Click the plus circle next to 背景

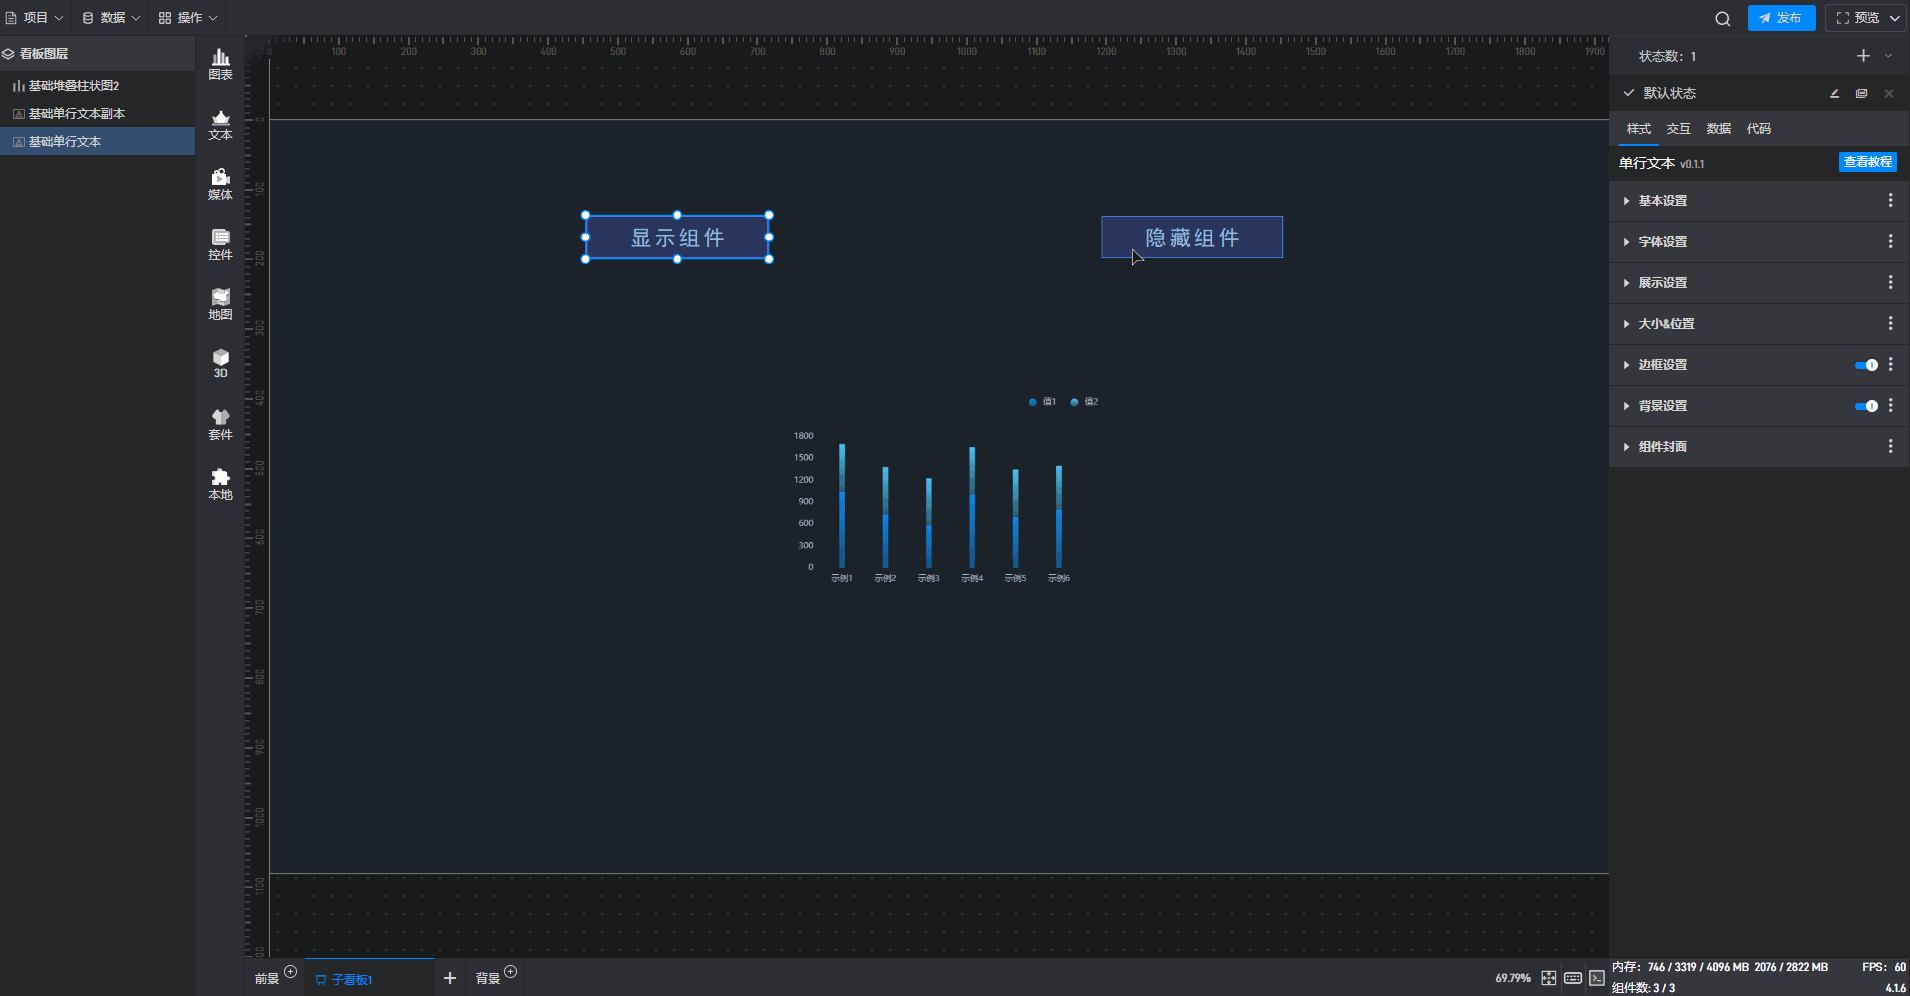(511, 971)
